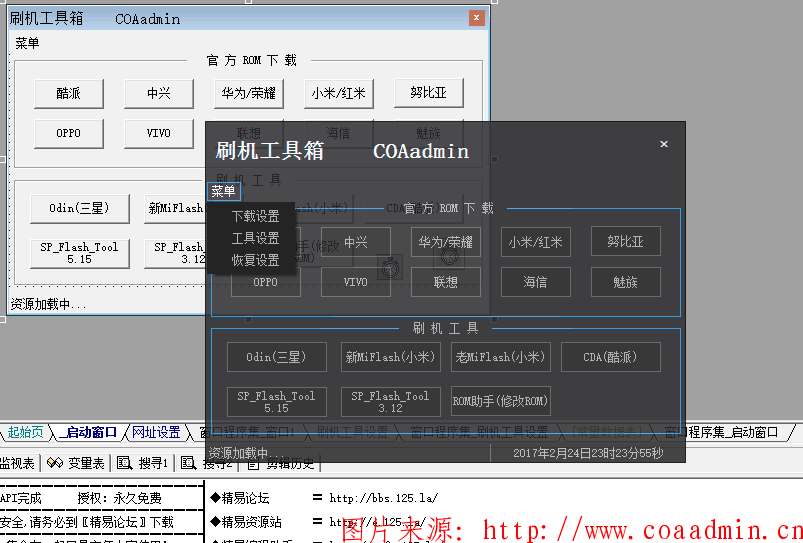Click the glasses icon of 变量表

click(x=55, y=464)
